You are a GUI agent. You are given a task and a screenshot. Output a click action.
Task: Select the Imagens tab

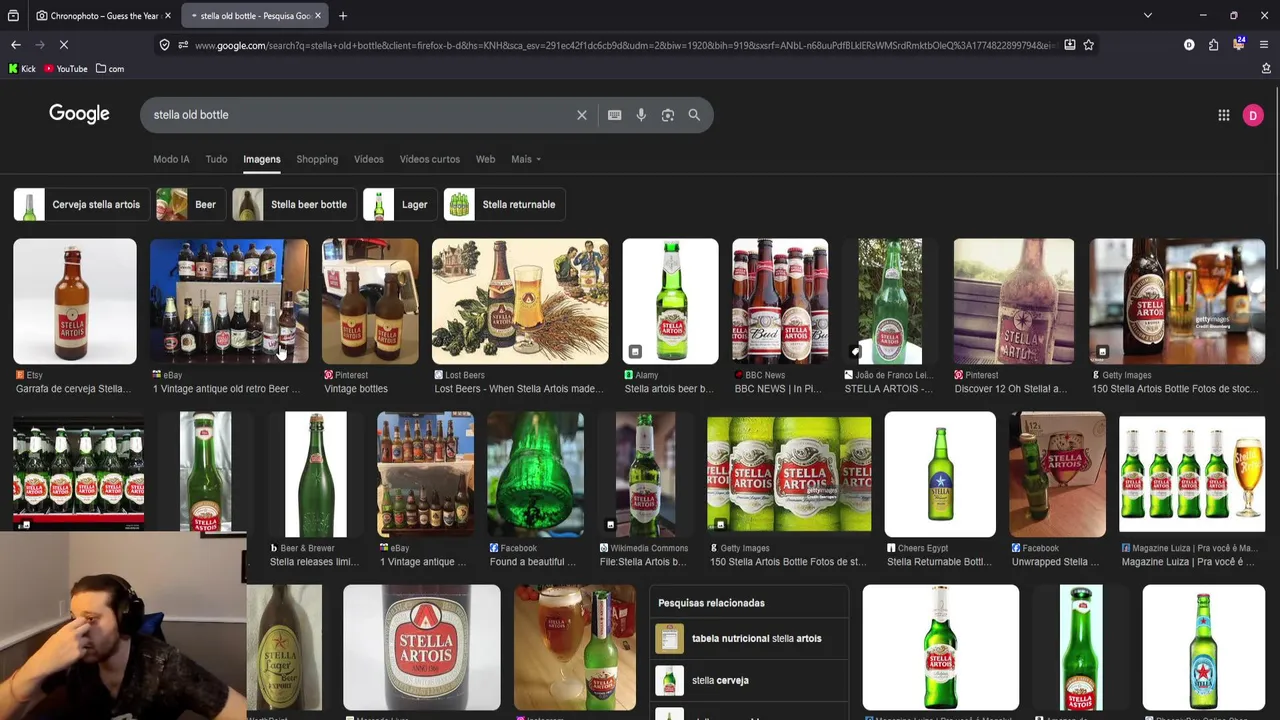point(262,159)
